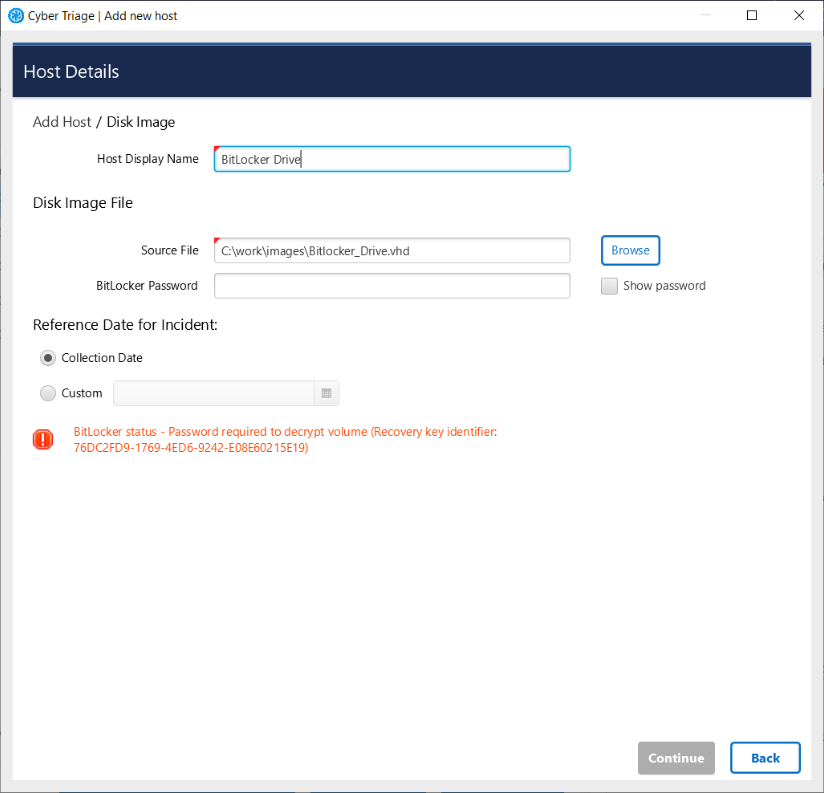Focus the Host Display Name field
Screen dimensions: 824x793
click(x=392, y=159)
